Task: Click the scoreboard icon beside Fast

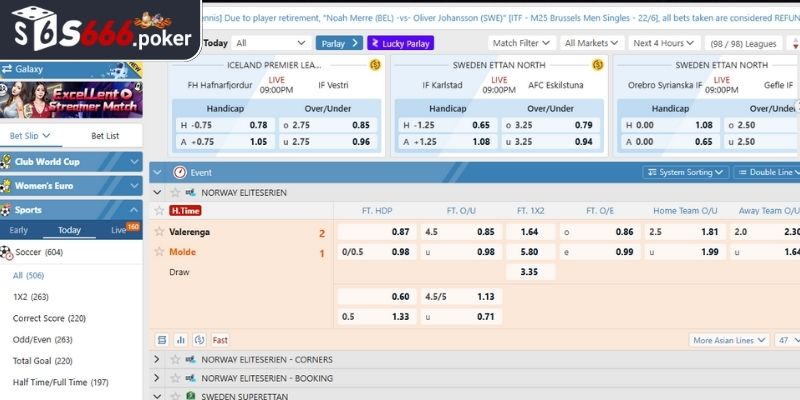Action: click(x=162, y=340)
